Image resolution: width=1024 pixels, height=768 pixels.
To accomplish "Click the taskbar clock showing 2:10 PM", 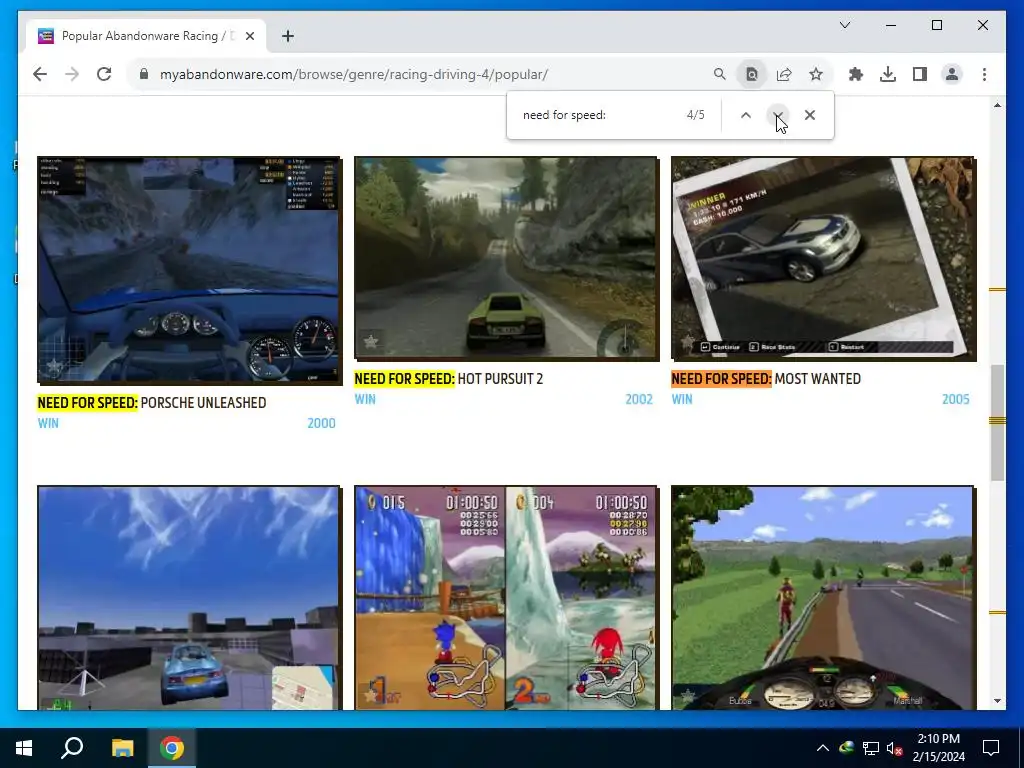I will 938,748.
